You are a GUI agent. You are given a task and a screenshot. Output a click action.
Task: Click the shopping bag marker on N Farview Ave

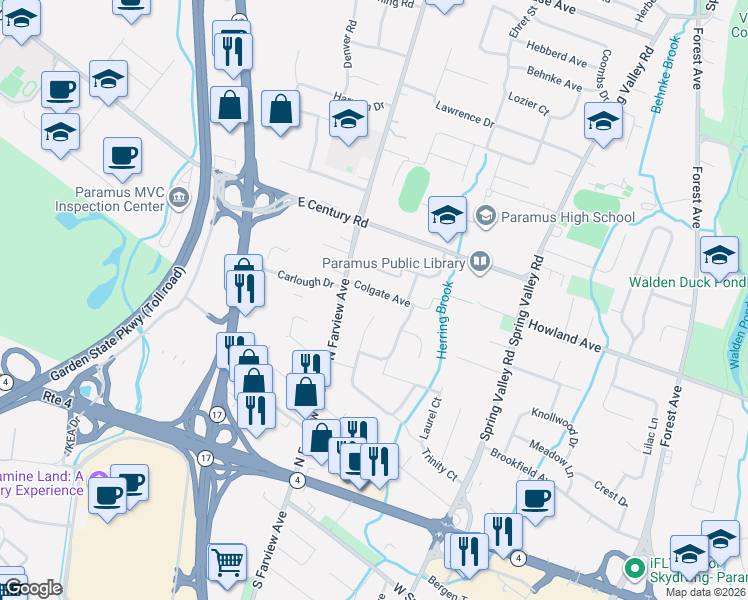click(306, 393)
